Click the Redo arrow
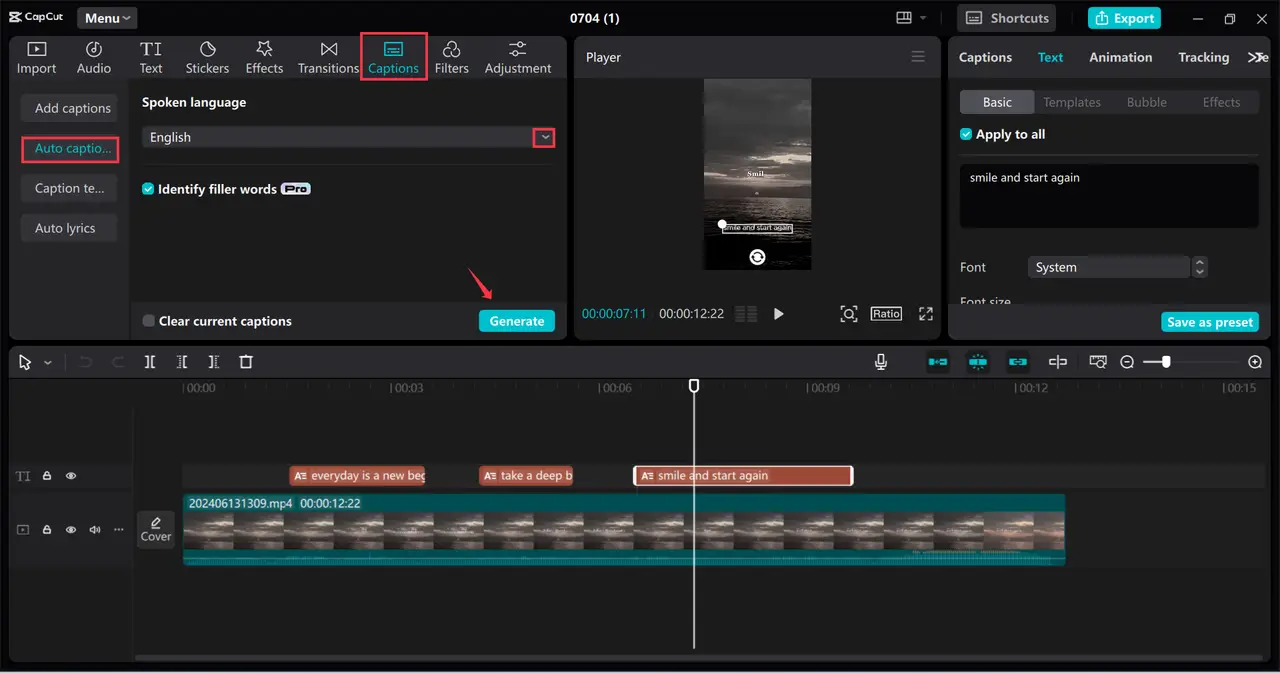Viewport: 1280px width, 673px height. tap(118, 362)
